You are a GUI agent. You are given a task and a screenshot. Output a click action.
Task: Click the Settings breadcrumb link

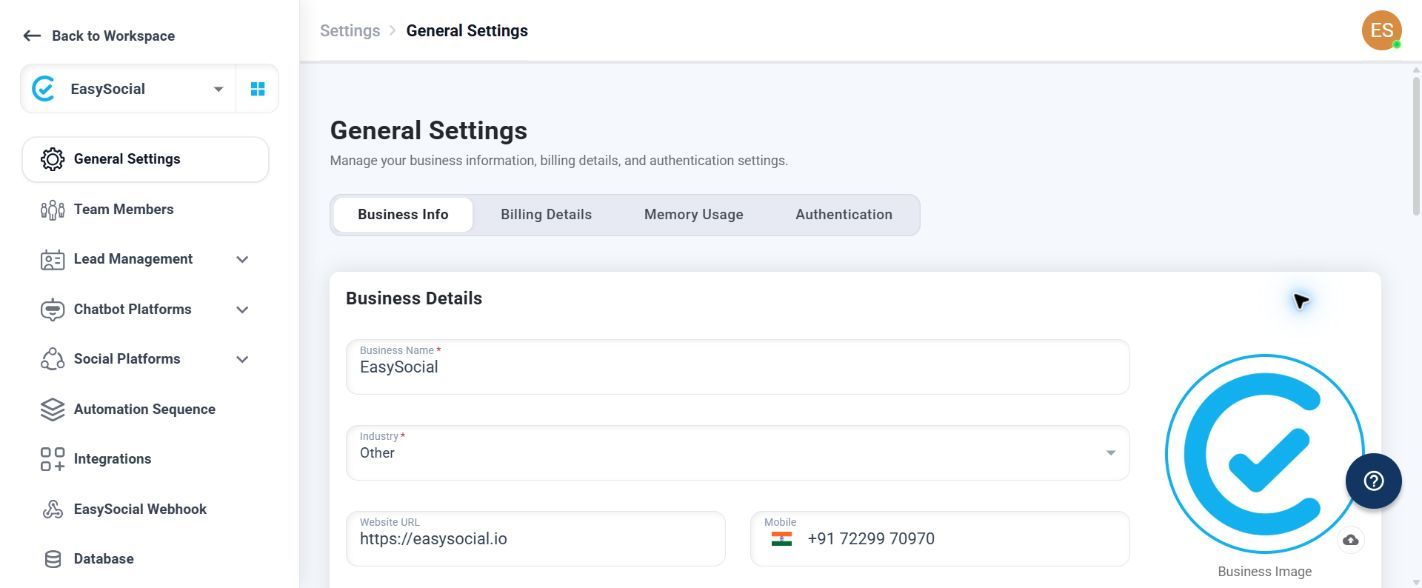tap(350, 31)
